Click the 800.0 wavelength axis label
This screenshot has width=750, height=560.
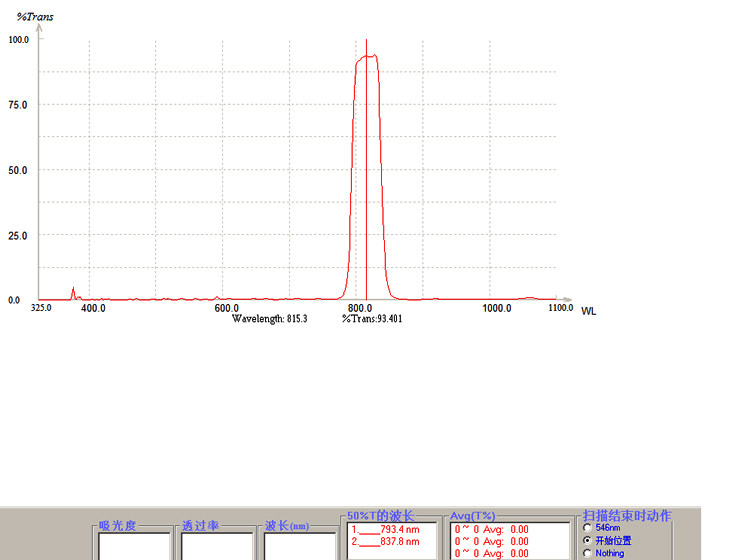click(360, 308)
